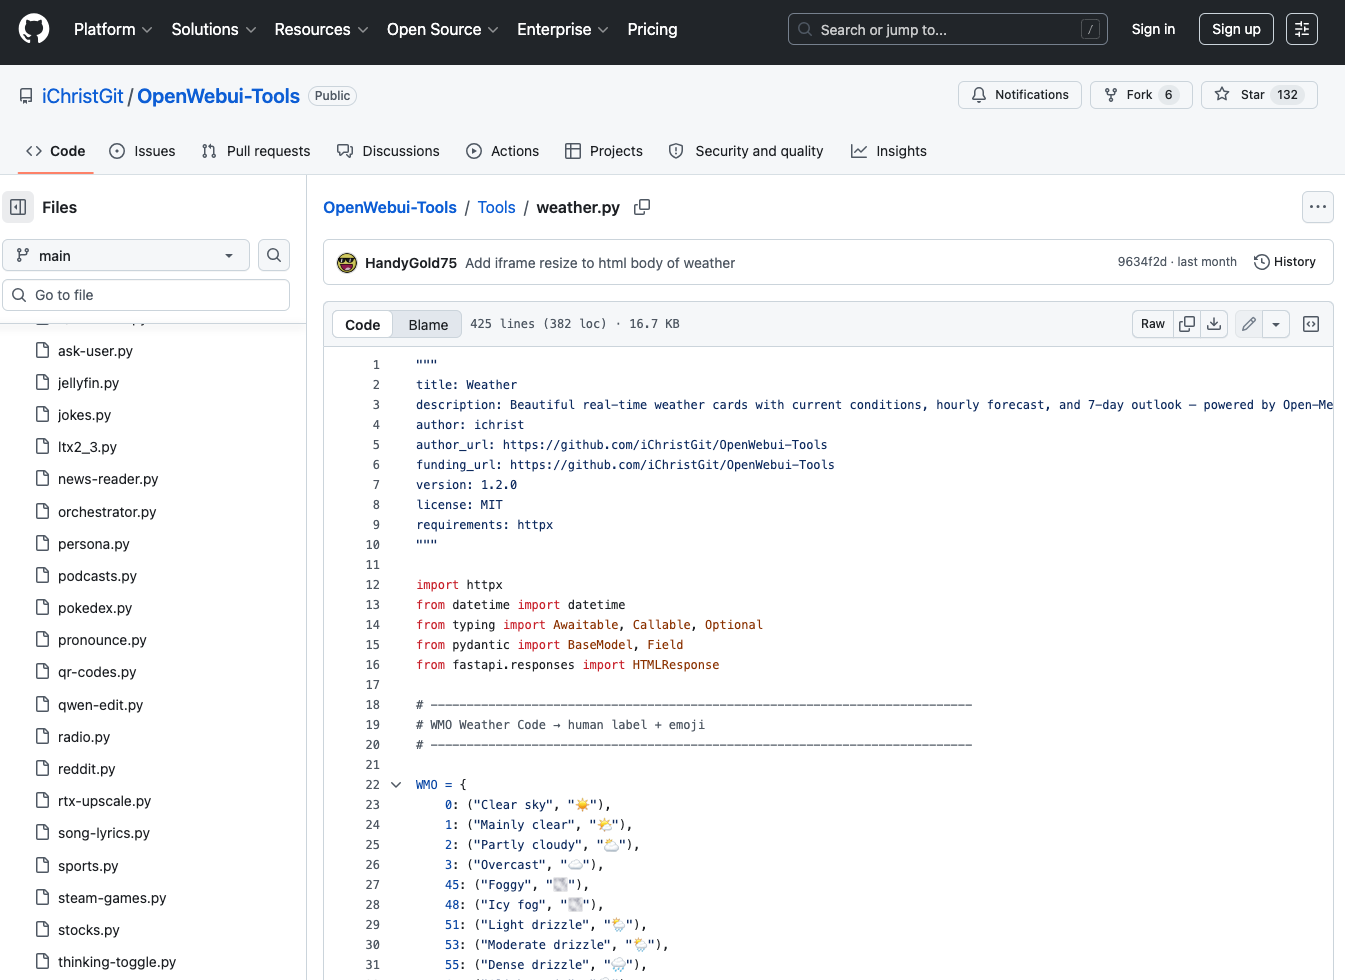This screenshot has height=980, width=1345.
Task: Collapse the WMO code block at line 22
Action: pos(396,785)
